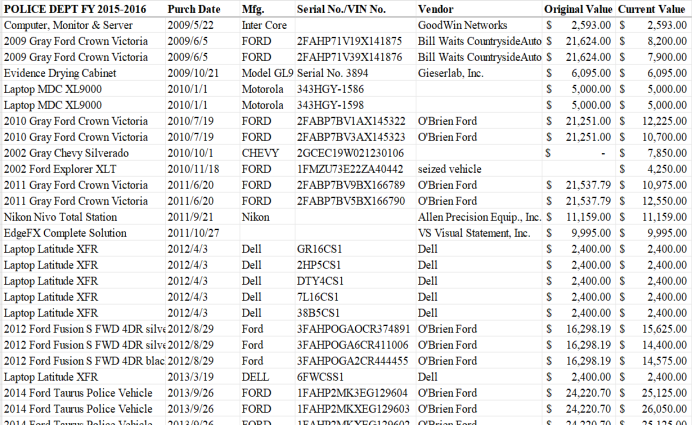Select the Vendor column header cell
692x426 pixels.
tap(435, 9)
